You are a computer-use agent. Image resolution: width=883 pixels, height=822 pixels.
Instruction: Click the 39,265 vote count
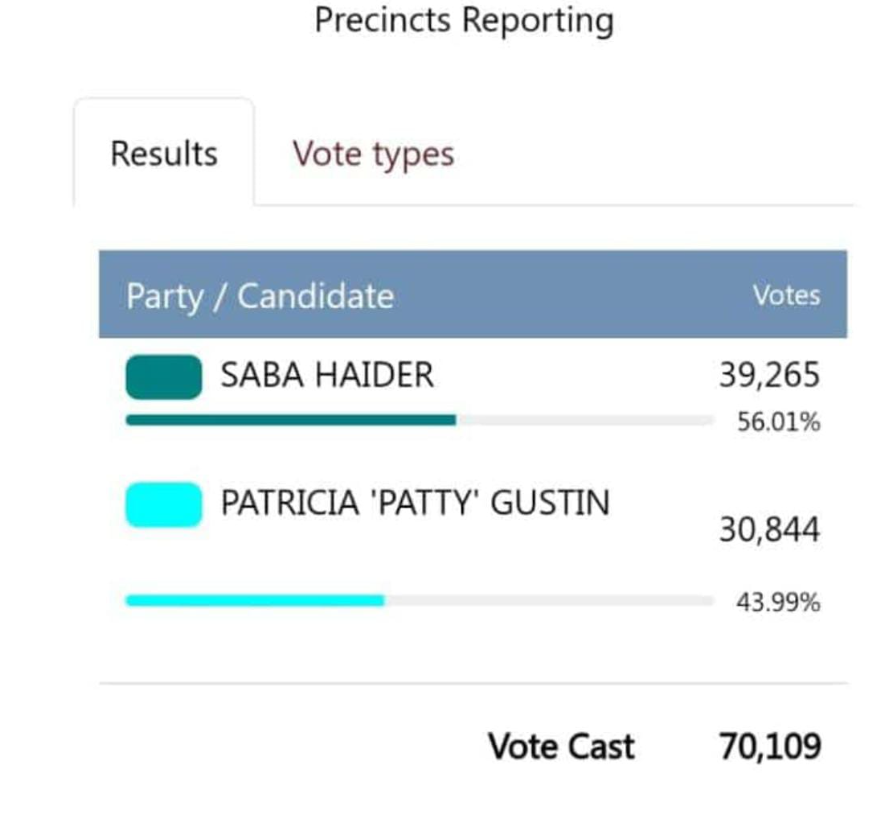769,376
